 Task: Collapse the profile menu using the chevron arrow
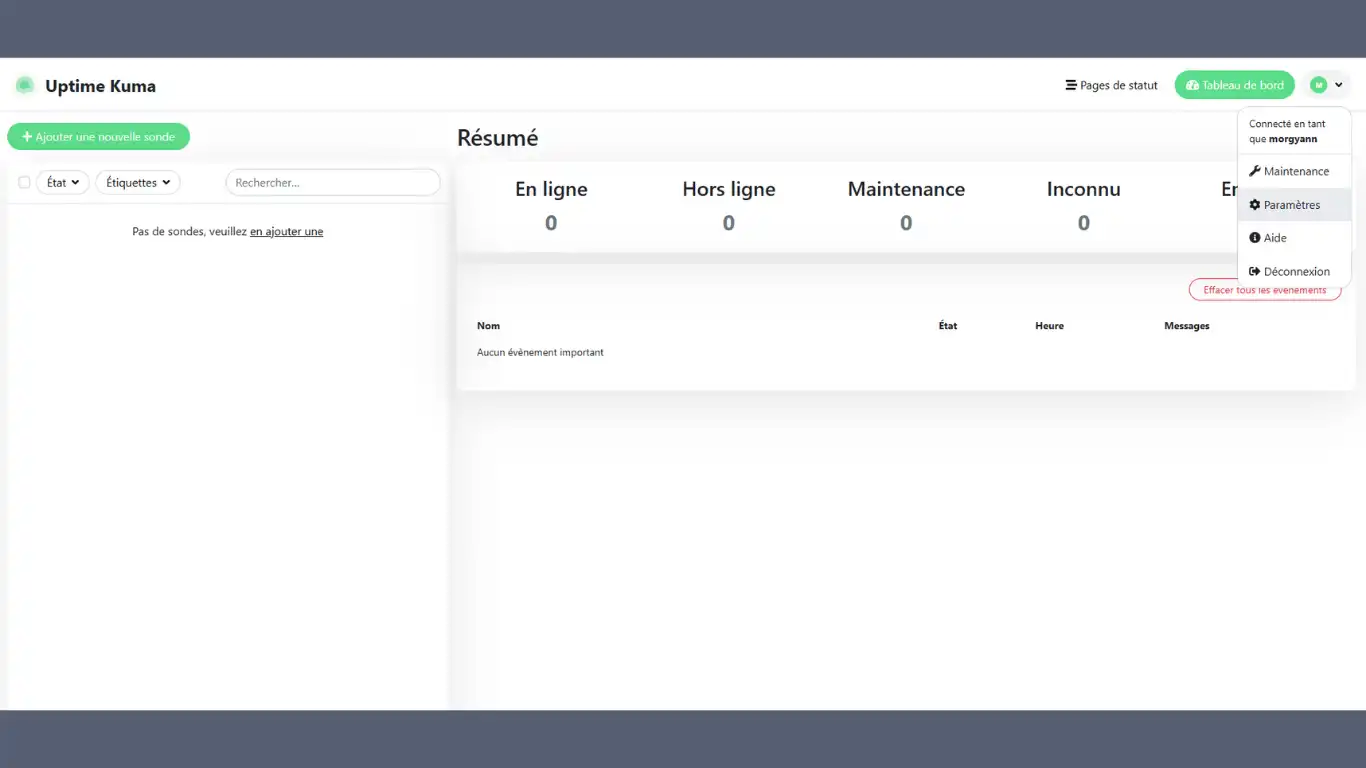click(x=1339, y=86)
